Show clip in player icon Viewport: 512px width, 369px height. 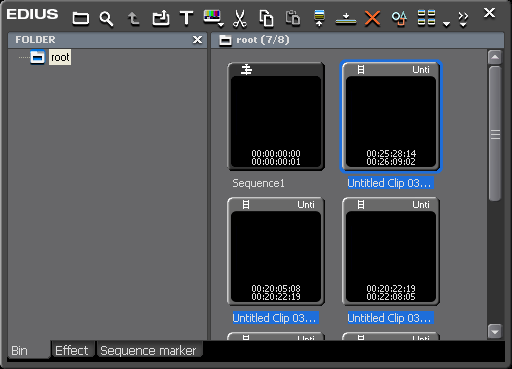tap(319, 18)
